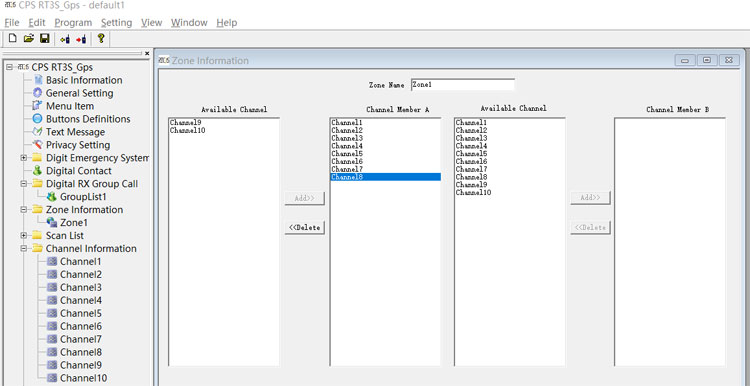This screenshot has width=750, height=386.
Task: Open General Setting in the tree
Action: click(x=79, y=93)
